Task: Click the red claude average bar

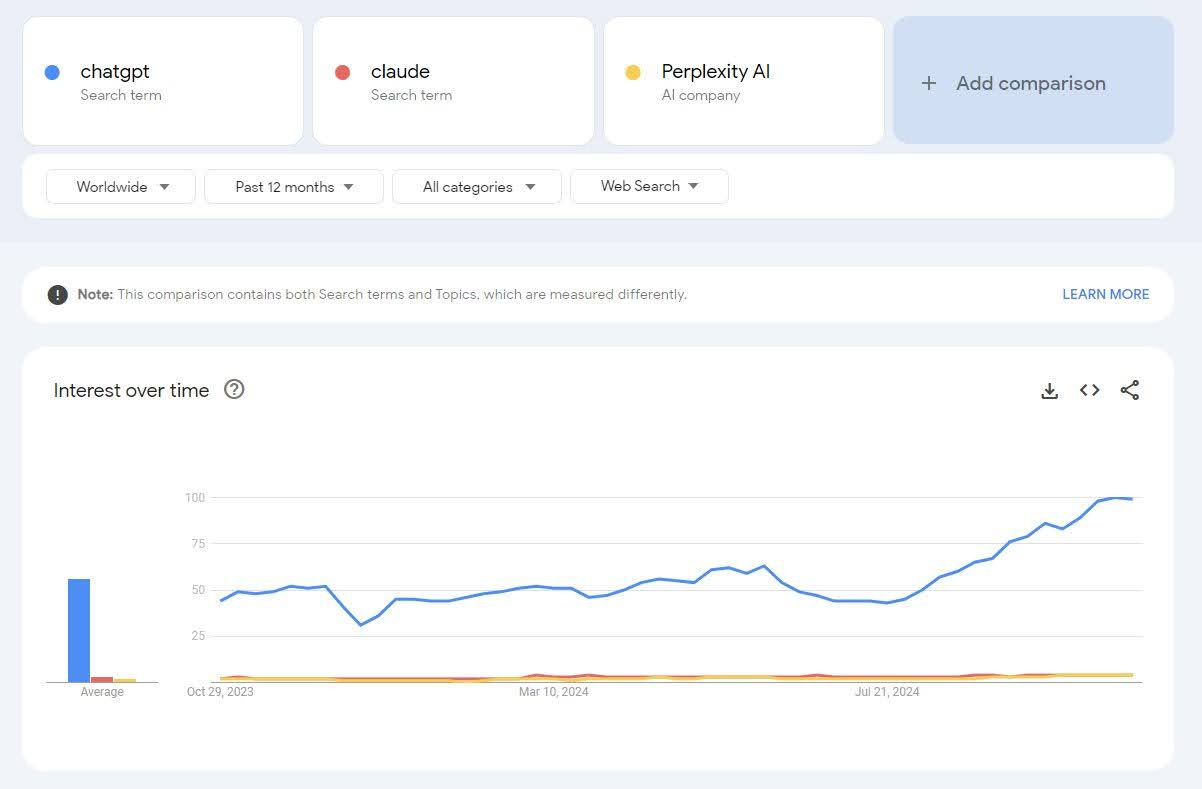Action: [102, 679]
